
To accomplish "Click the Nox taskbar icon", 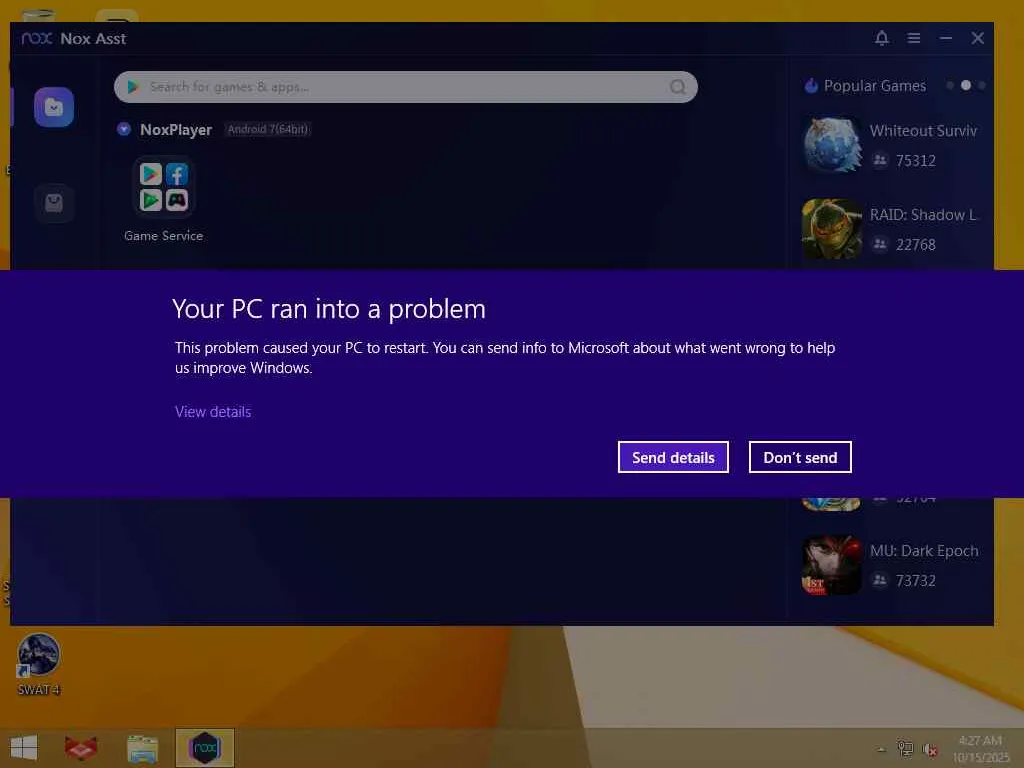I will pos(204,748).
